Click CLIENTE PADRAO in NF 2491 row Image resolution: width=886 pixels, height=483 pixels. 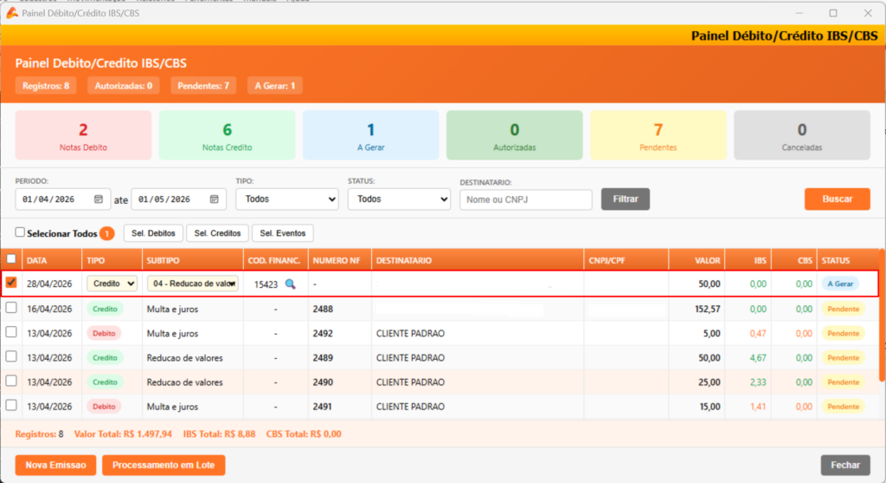[410, 407]
